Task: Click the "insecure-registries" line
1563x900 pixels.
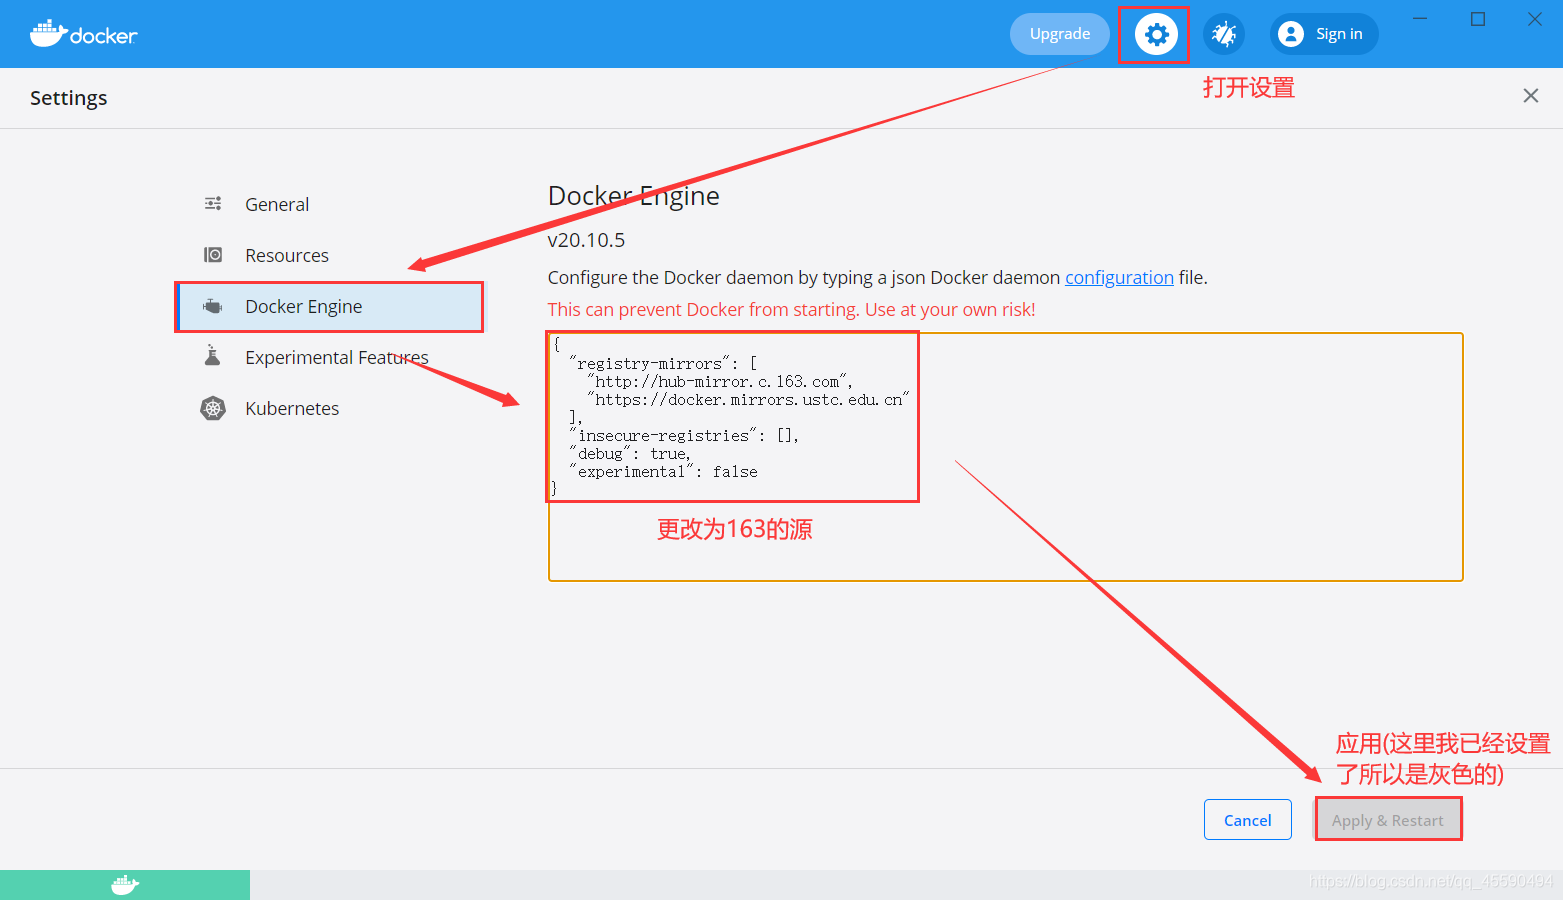Action: tap(684, 436)
